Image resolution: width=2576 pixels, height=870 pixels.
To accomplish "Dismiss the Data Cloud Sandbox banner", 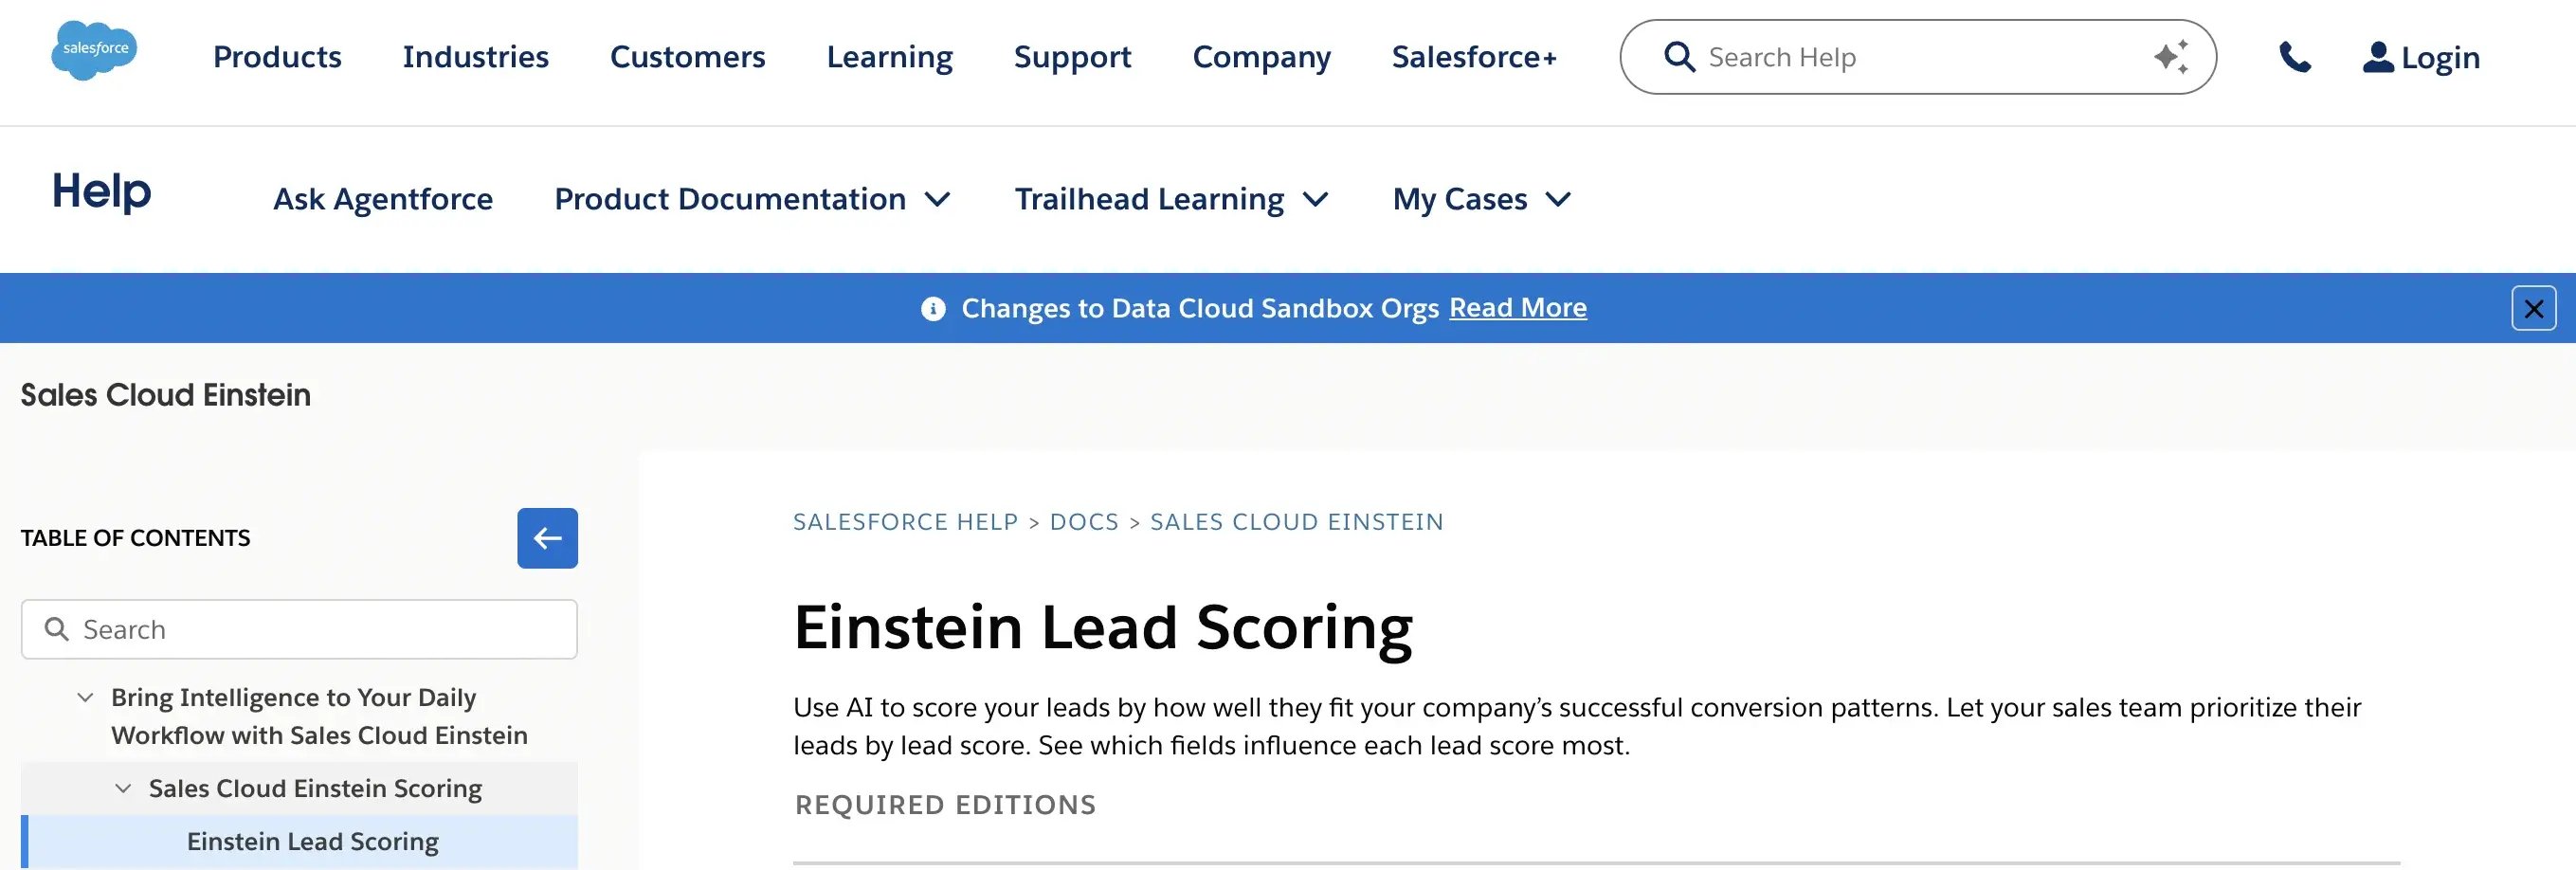I will [x=2533, y=308].
